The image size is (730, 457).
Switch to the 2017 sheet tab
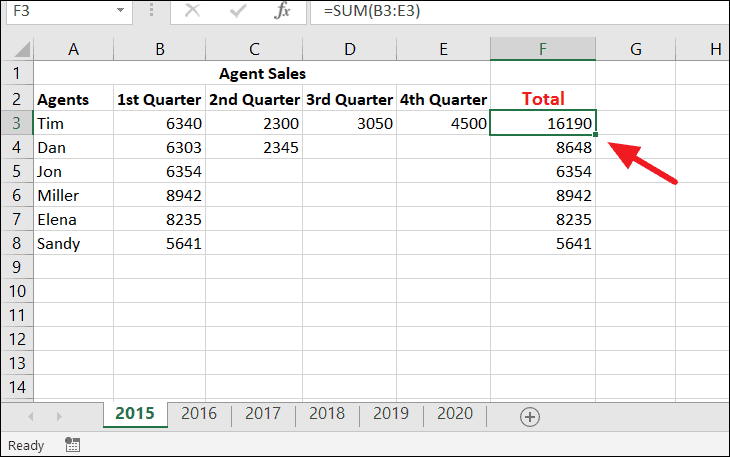click(x=263, y=413)
